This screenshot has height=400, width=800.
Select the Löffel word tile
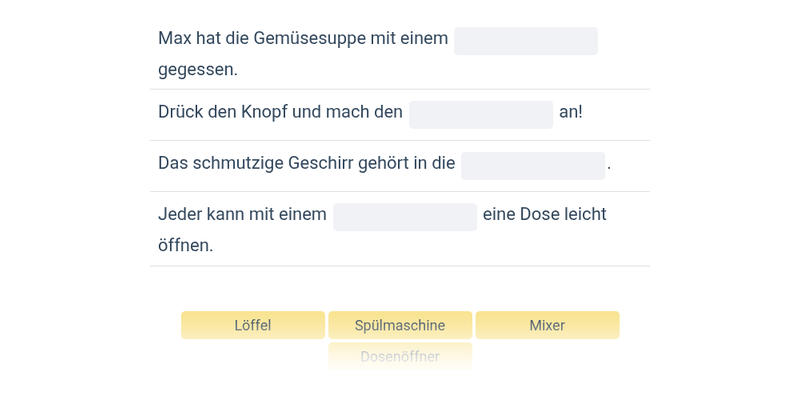pos(253,325)
